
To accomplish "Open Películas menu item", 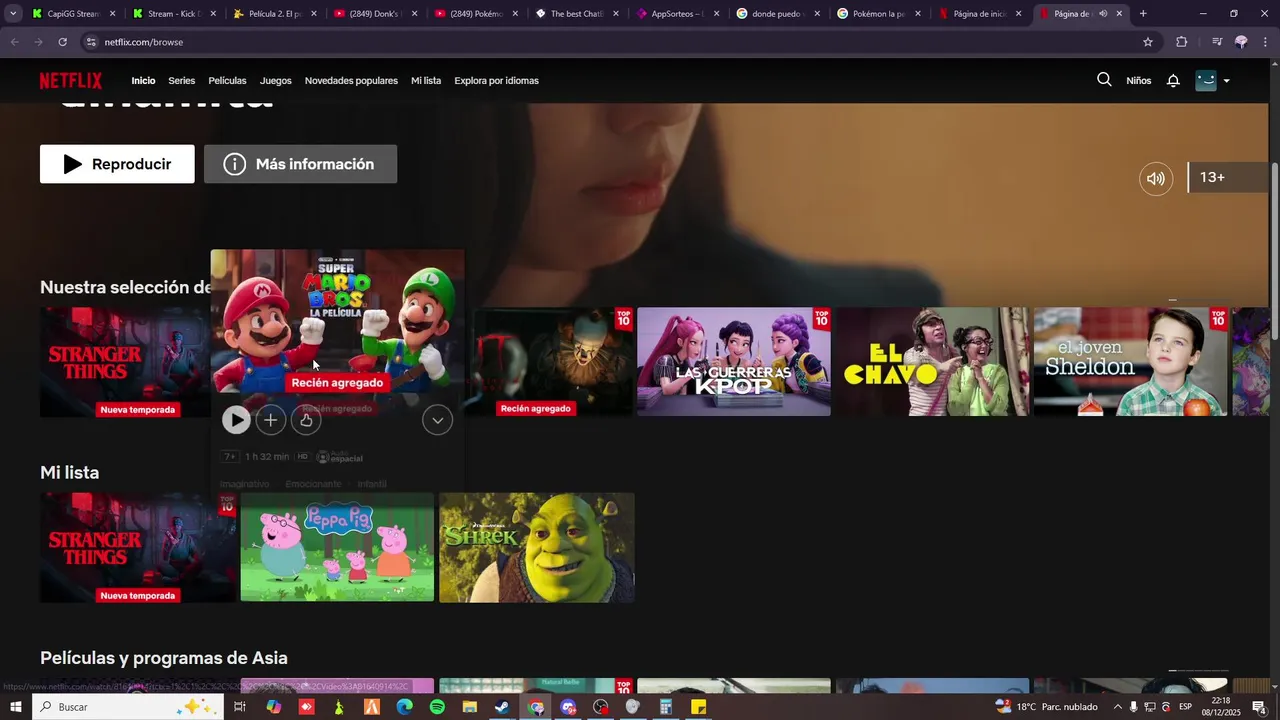I will pyautogui.click(x=227, y=81).
